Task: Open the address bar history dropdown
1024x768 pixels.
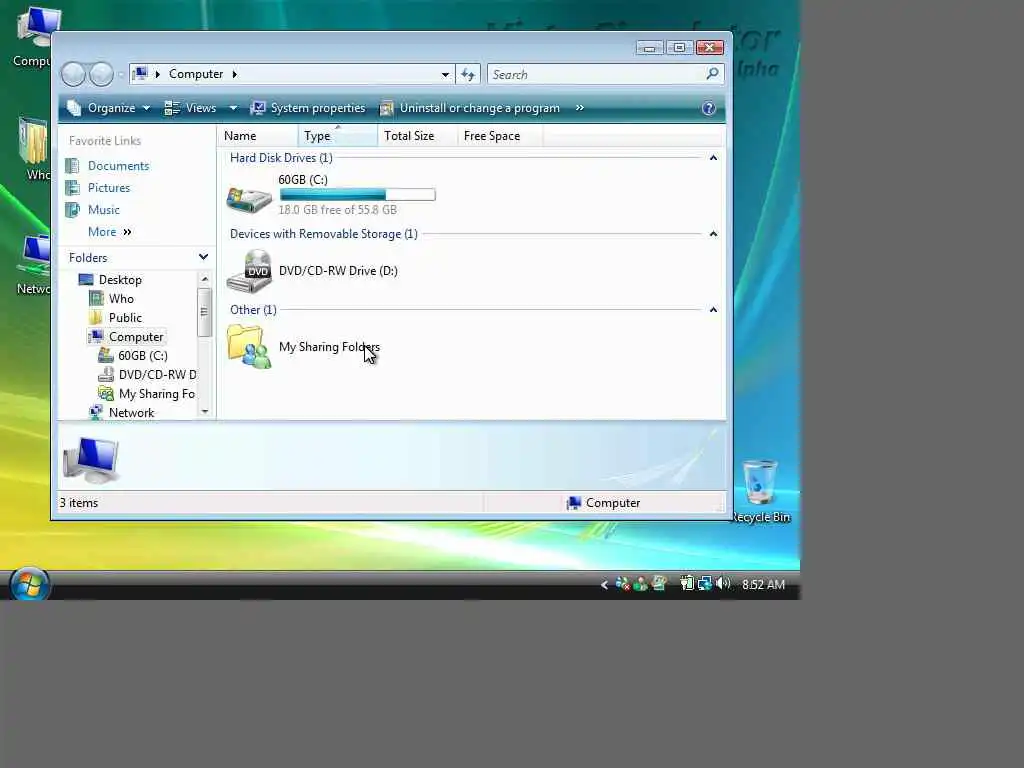Action: pyautogui.click(x=445, y=74)
